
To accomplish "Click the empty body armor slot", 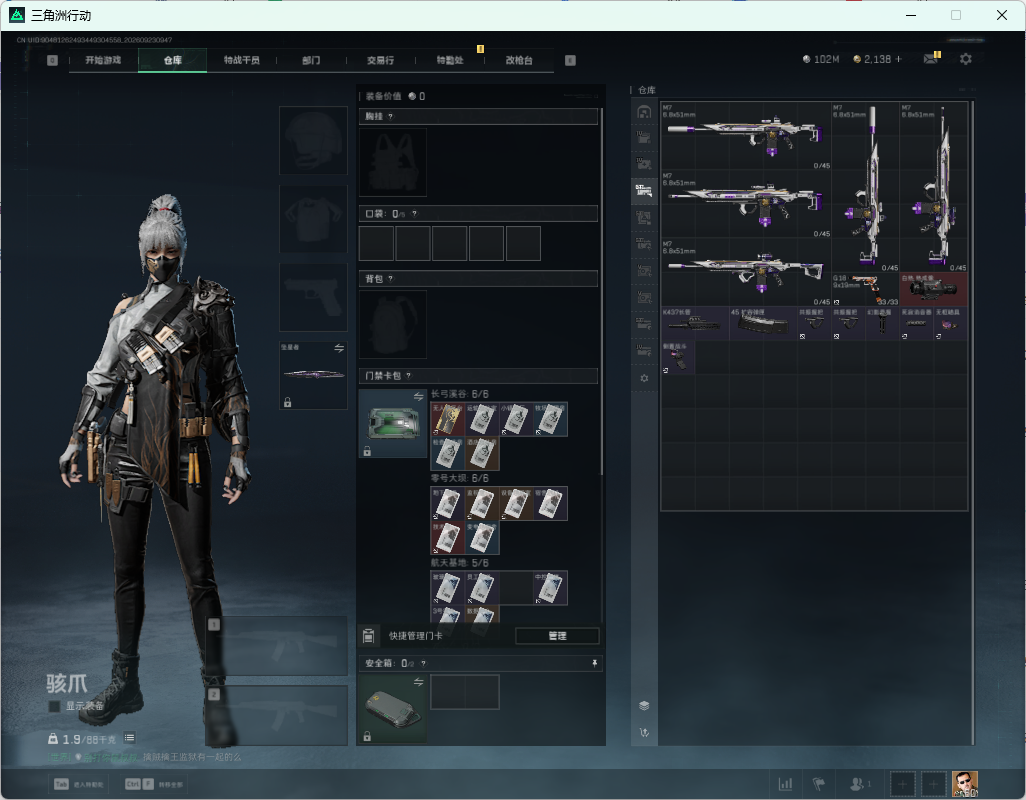I will [313, 219].
